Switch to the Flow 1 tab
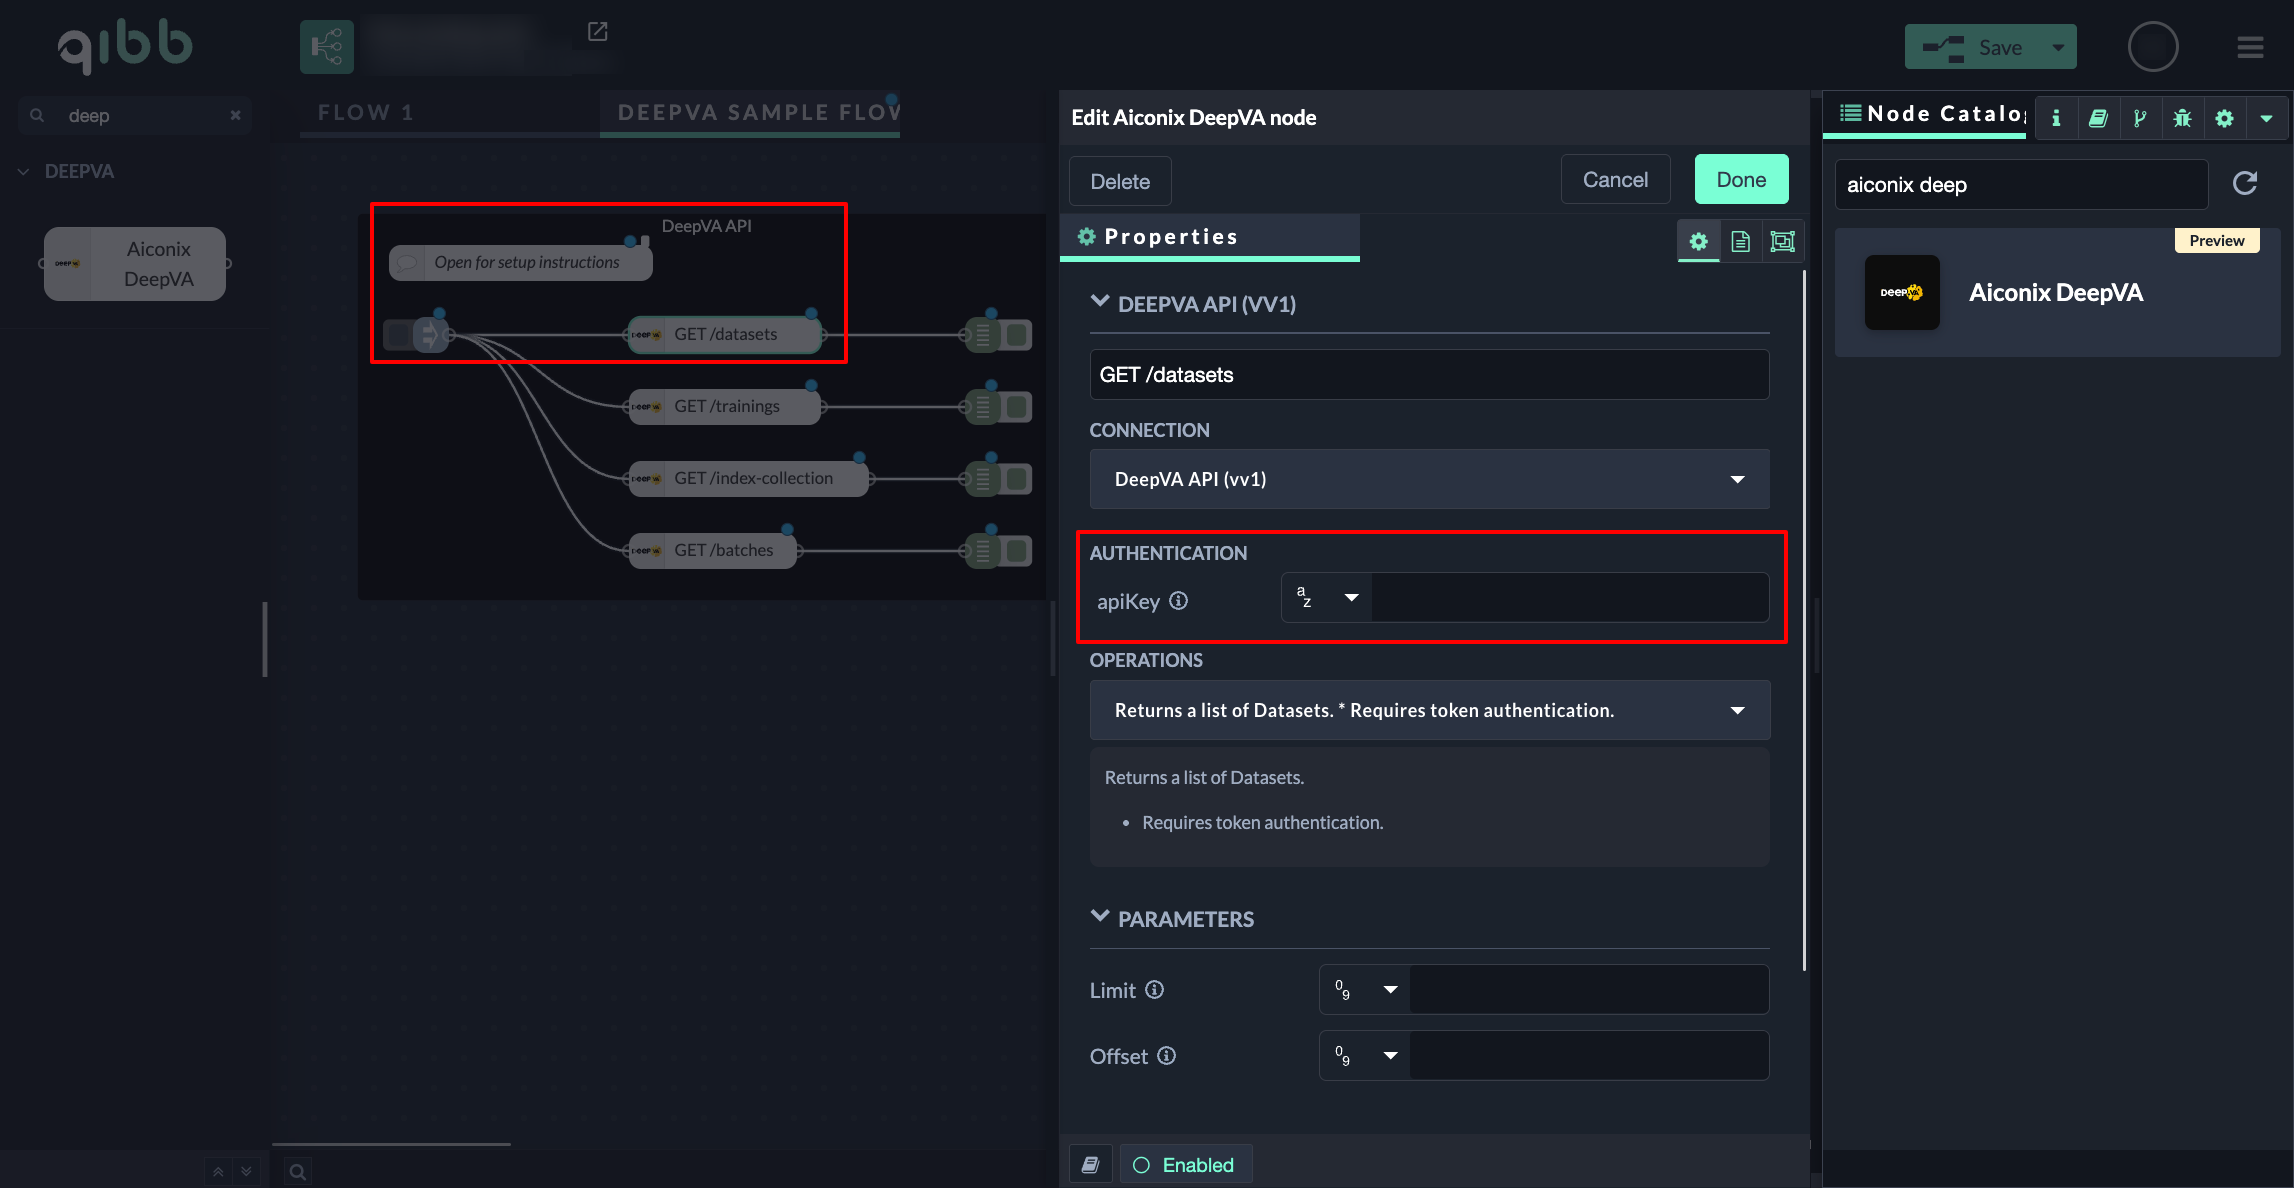2294x1188 pixels. pyautogui.click(x=366, y=113)
